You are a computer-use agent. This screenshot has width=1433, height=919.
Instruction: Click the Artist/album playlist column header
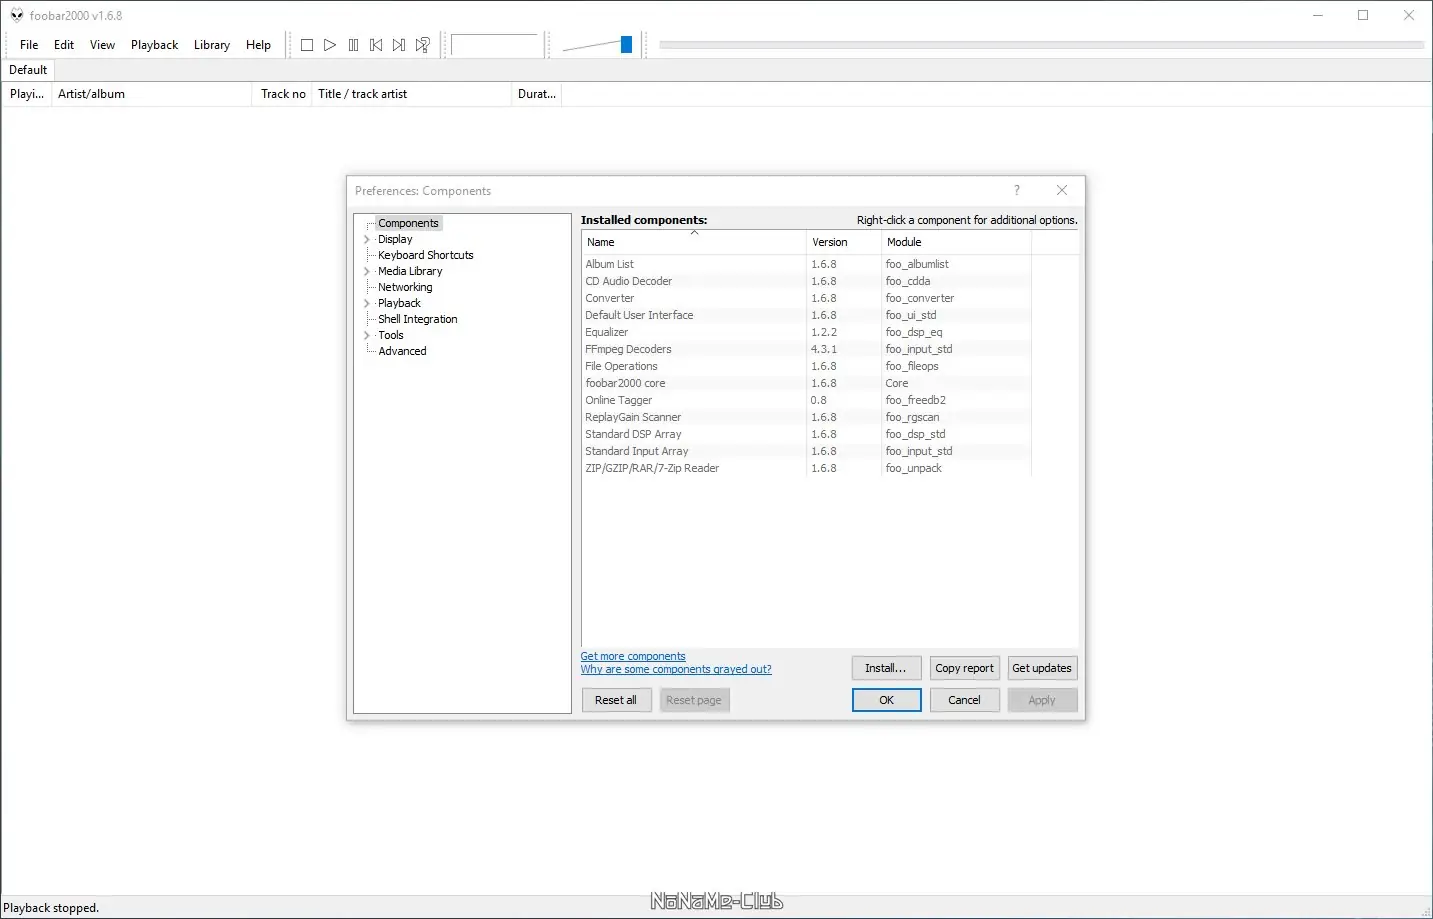coord(152,94)
